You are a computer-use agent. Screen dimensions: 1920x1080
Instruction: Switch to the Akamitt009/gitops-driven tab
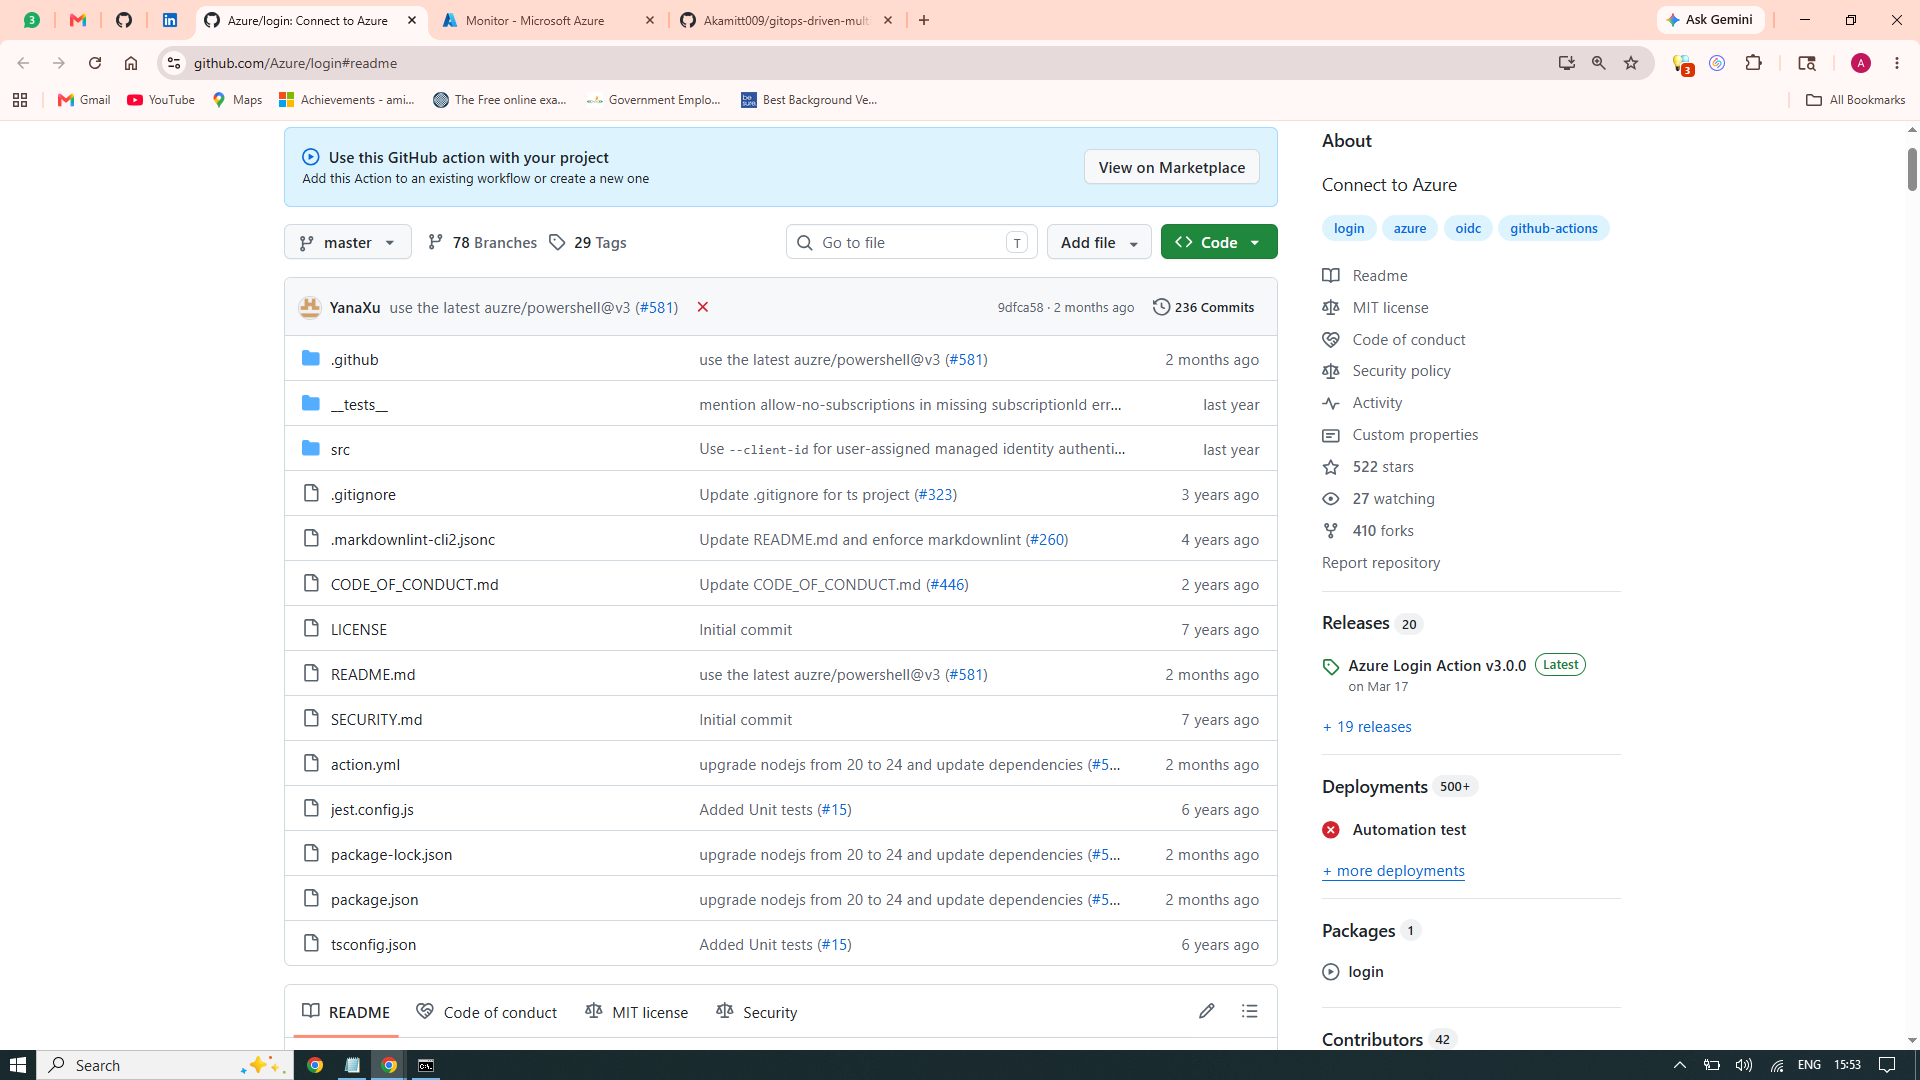786,20
